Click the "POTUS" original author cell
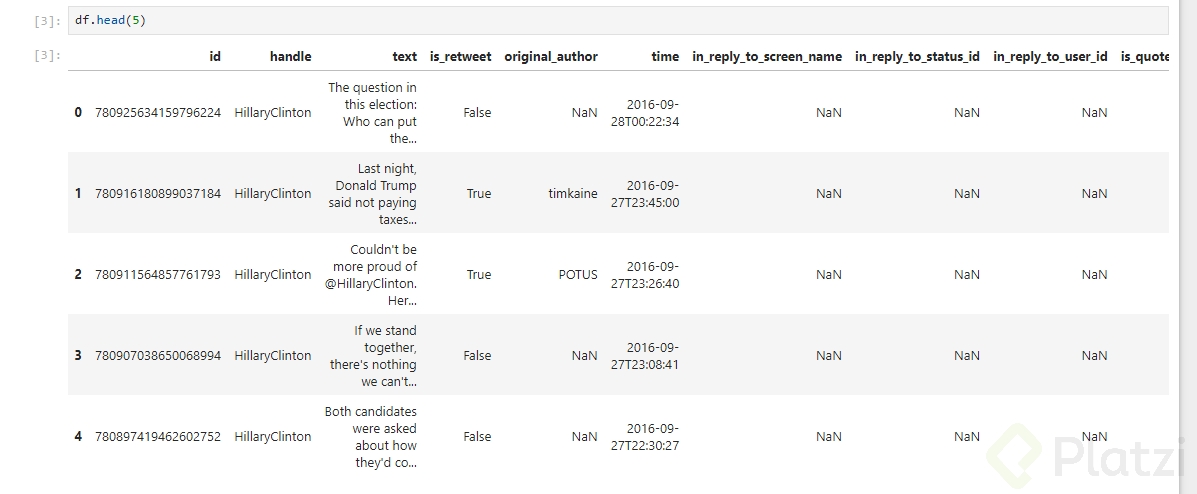 pyautogui.click(x=578, y=275)
